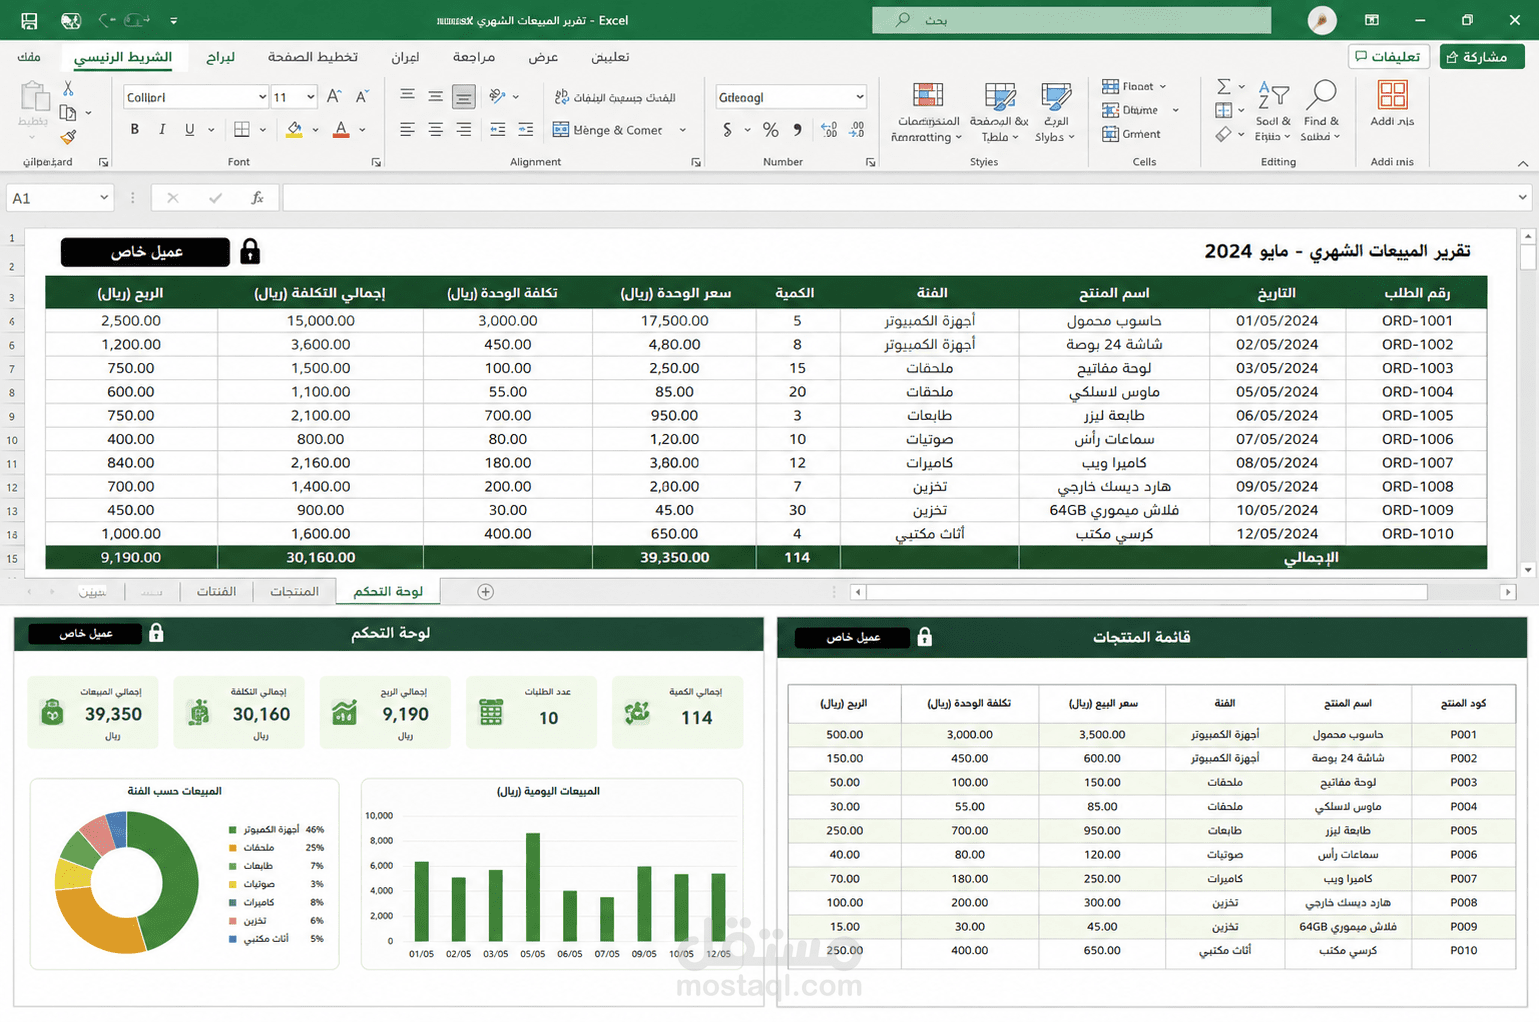Switch to sheet tab الفئات
Image resolution: width=1539 pixels, height=1022 pixels.
[216, 592]
